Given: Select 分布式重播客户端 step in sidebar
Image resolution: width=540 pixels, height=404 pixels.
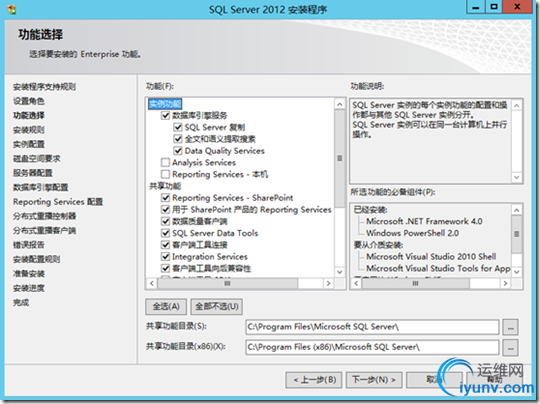Looking at the screenshot, I should click(x=44, y=230).
